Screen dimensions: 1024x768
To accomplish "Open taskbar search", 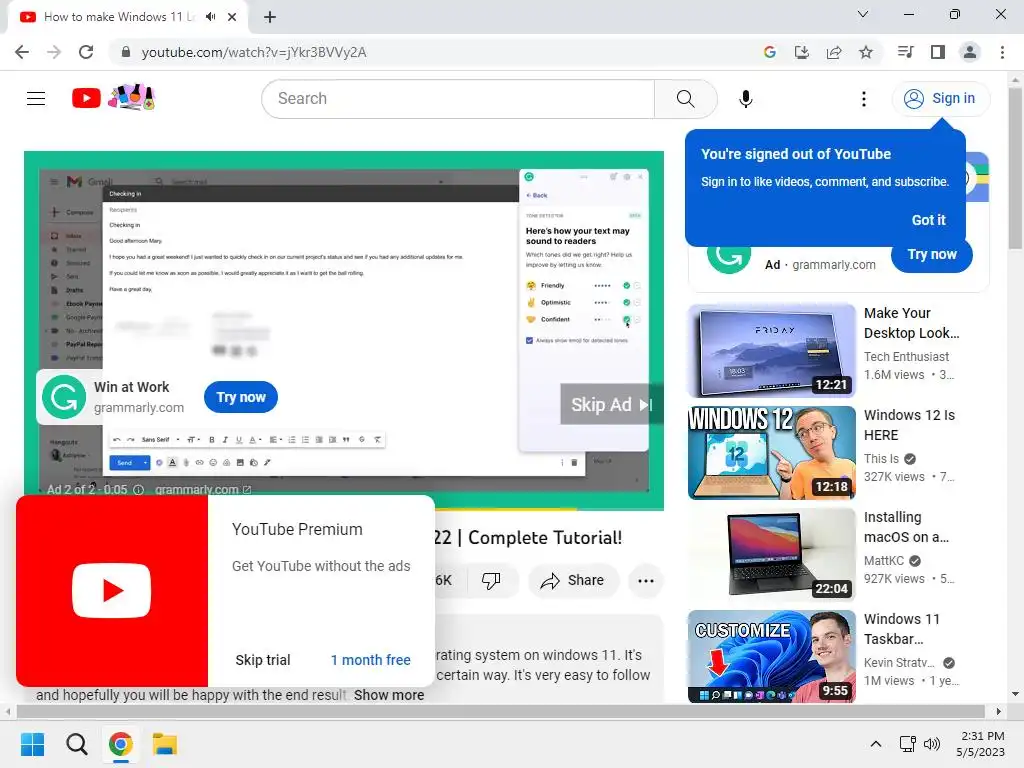I will (x=76, y=744).
